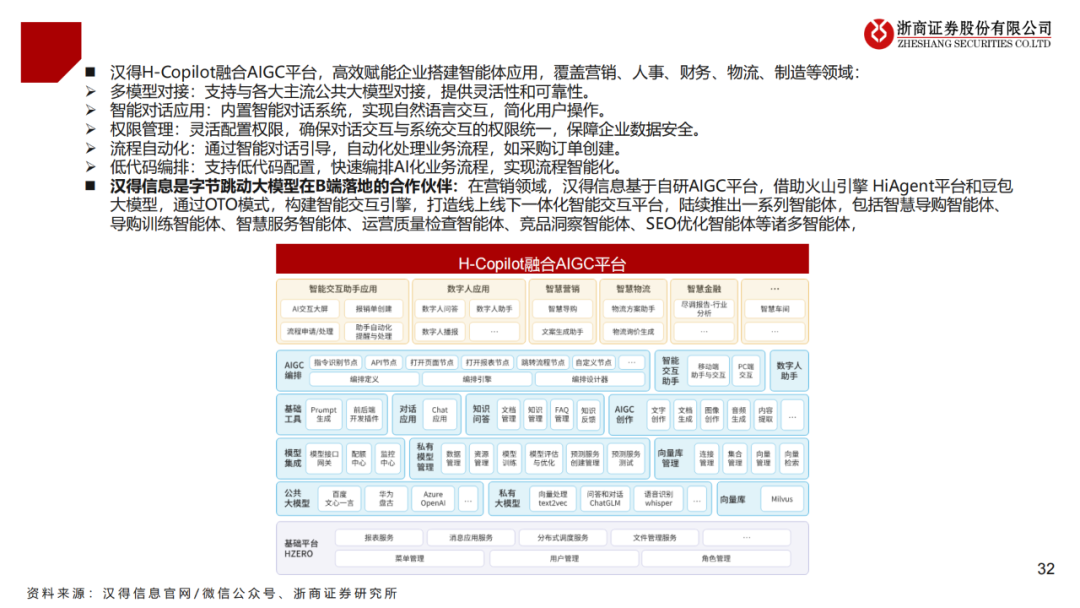This screenshot has height=608, width=1080.
Task: Click the 内容提取 box
Action: [x=765, y=414]
